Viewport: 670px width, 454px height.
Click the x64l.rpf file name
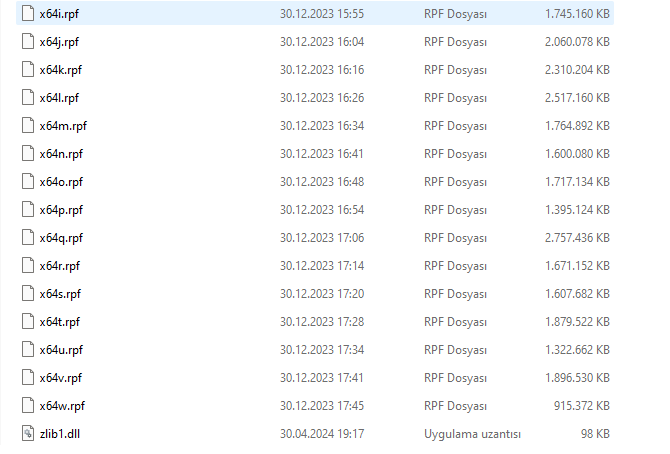click(59, 98)
